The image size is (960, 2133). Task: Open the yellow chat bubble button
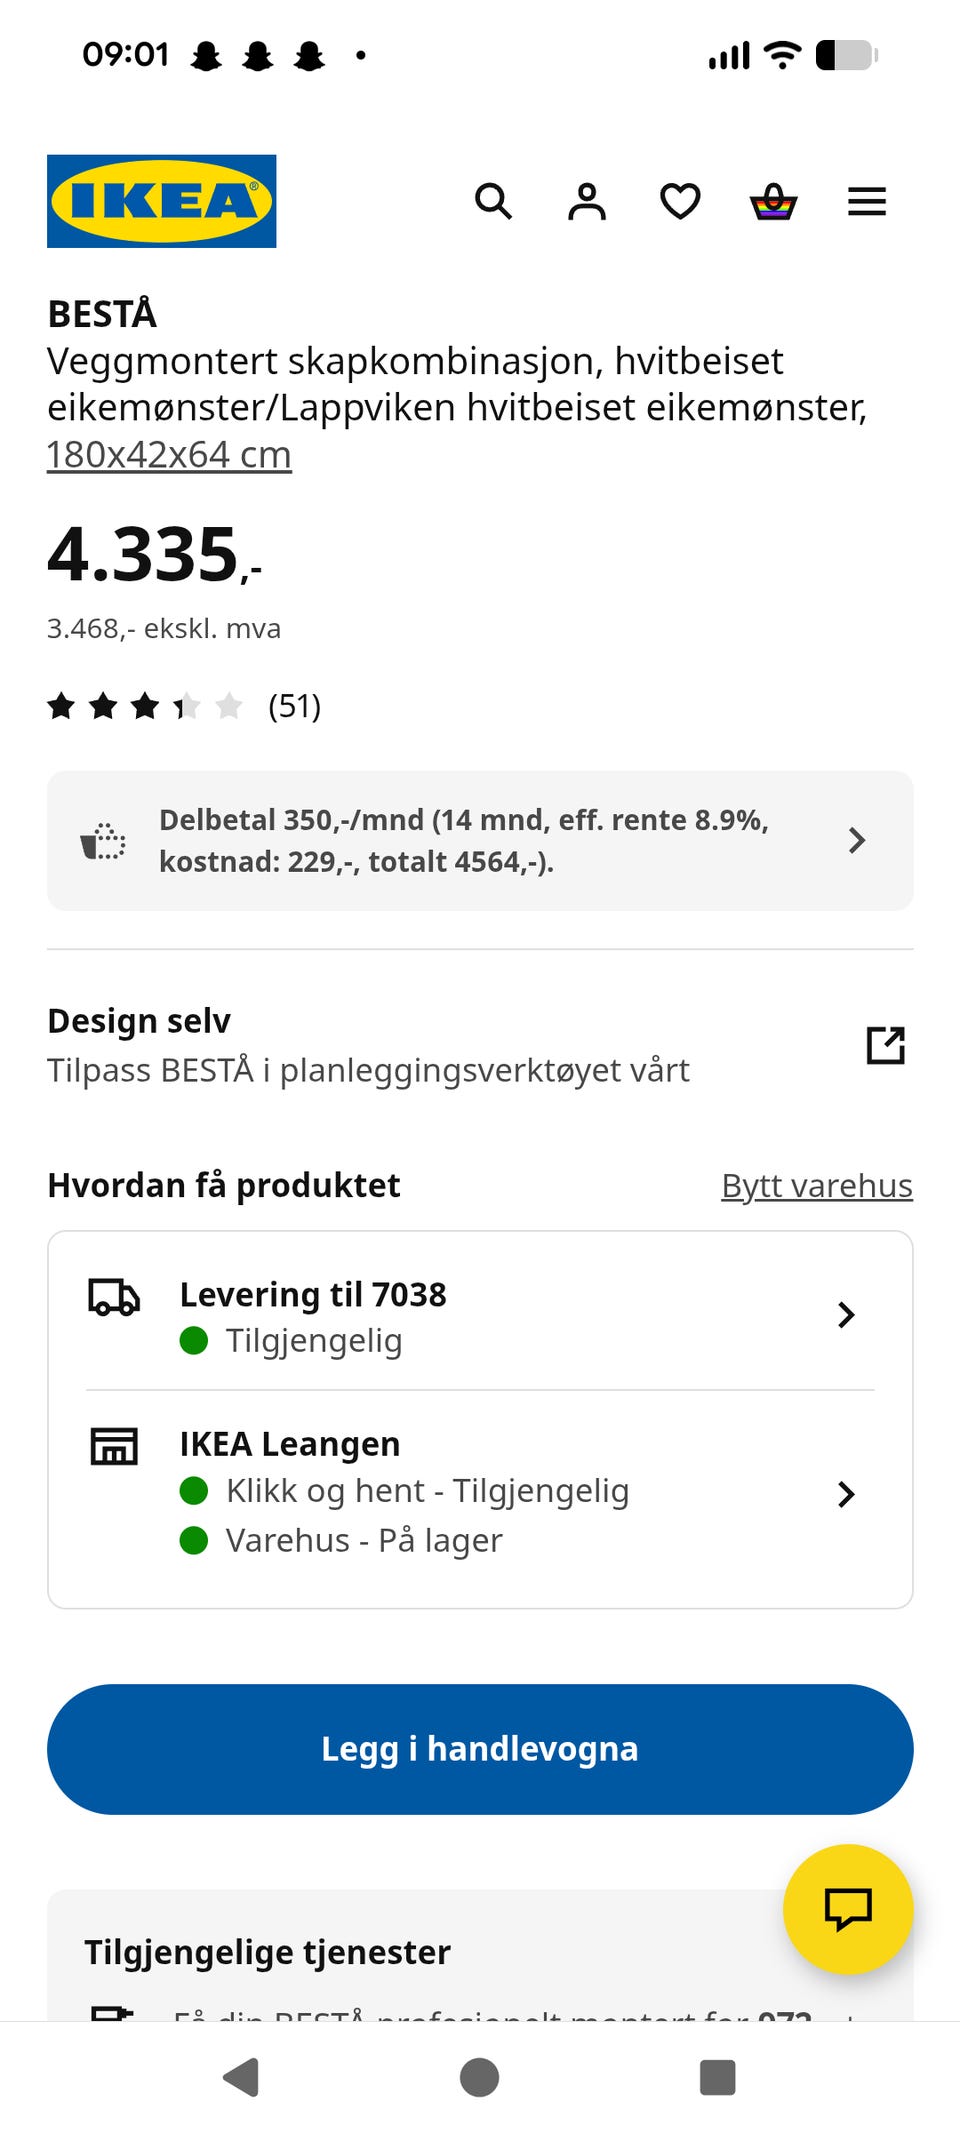(x=847, y=1908)
